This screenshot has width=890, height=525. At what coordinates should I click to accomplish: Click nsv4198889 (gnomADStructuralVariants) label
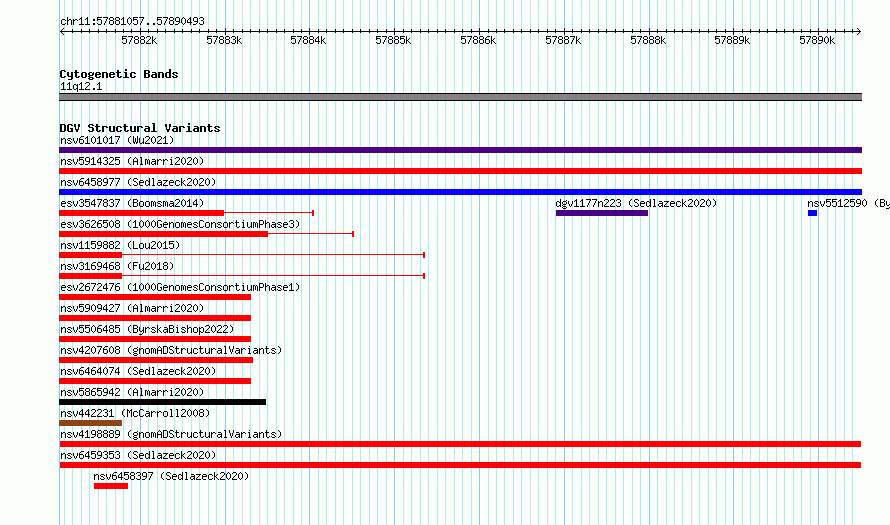click(x=171, y=434)
